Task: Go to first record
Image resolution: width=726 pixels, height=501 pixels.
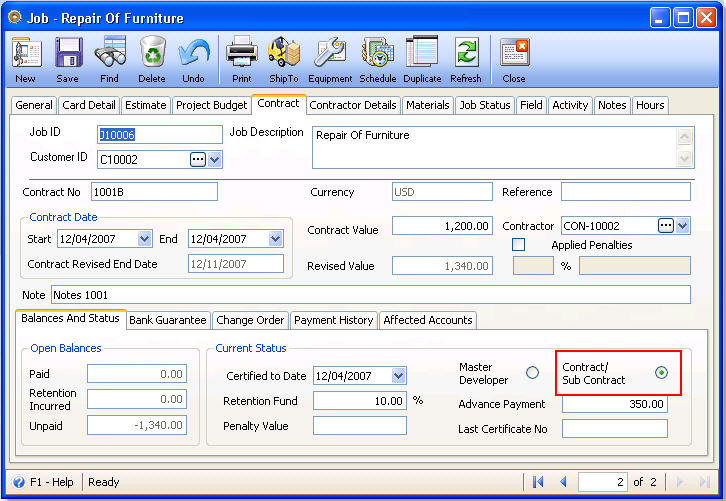Action: tap(538, 482)
